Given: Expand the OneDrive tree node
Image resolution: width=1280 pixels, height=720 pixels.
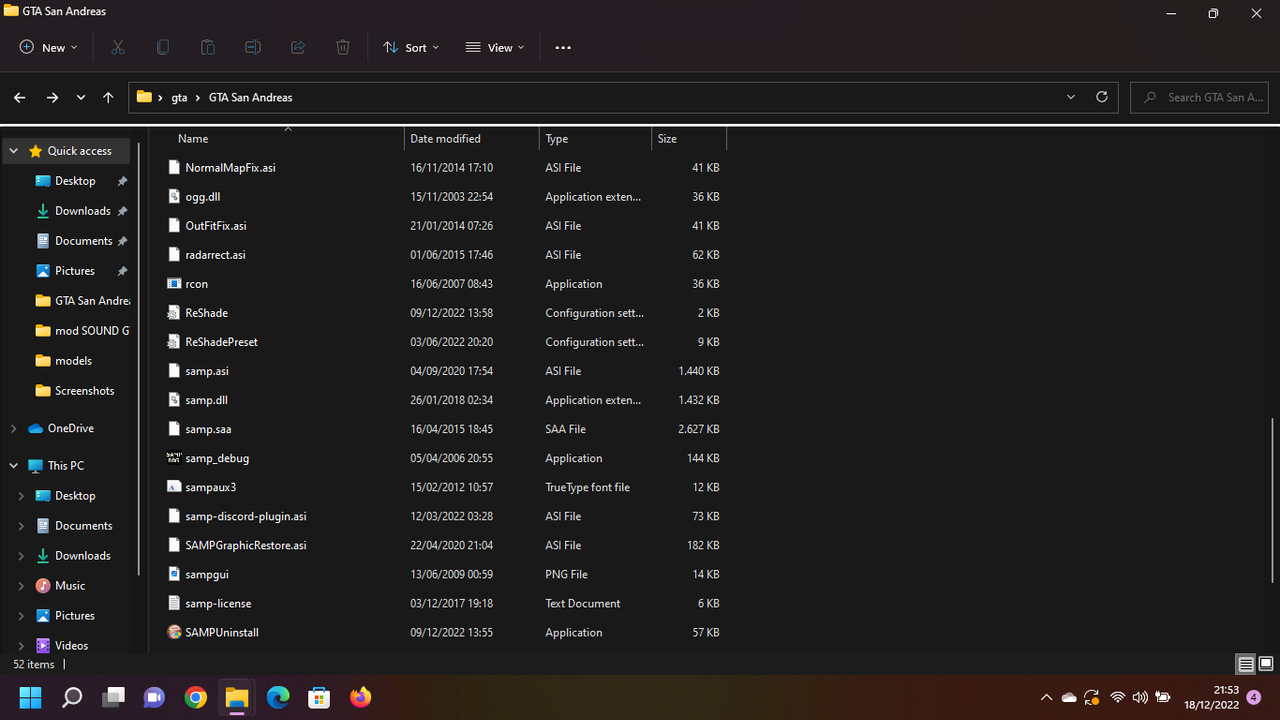Looking at the screenshot, I should 14,428.
